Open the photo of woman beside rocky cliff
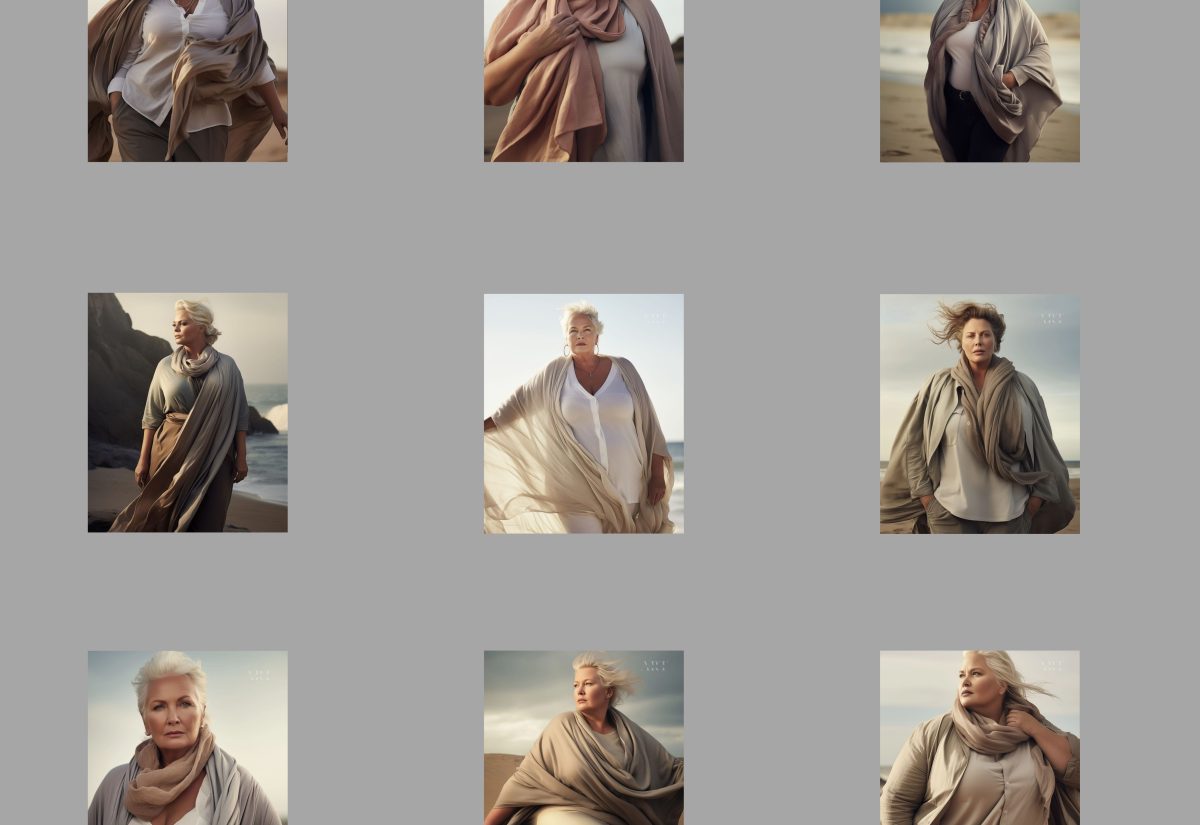The height and width of the screenshot is (825, 1200). pos(187,412)
